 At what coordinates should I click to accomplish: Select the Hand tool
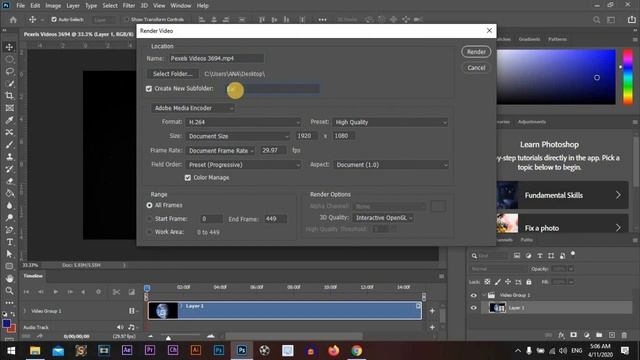pos(9,278)
